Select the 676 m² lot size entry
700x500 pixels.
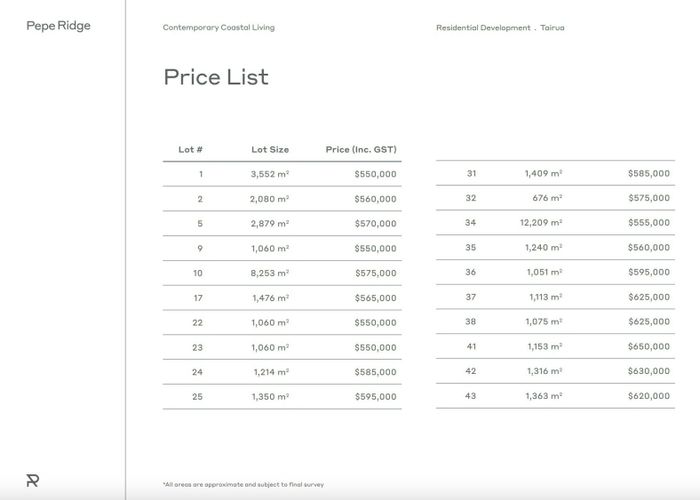(x=547, y=198)
